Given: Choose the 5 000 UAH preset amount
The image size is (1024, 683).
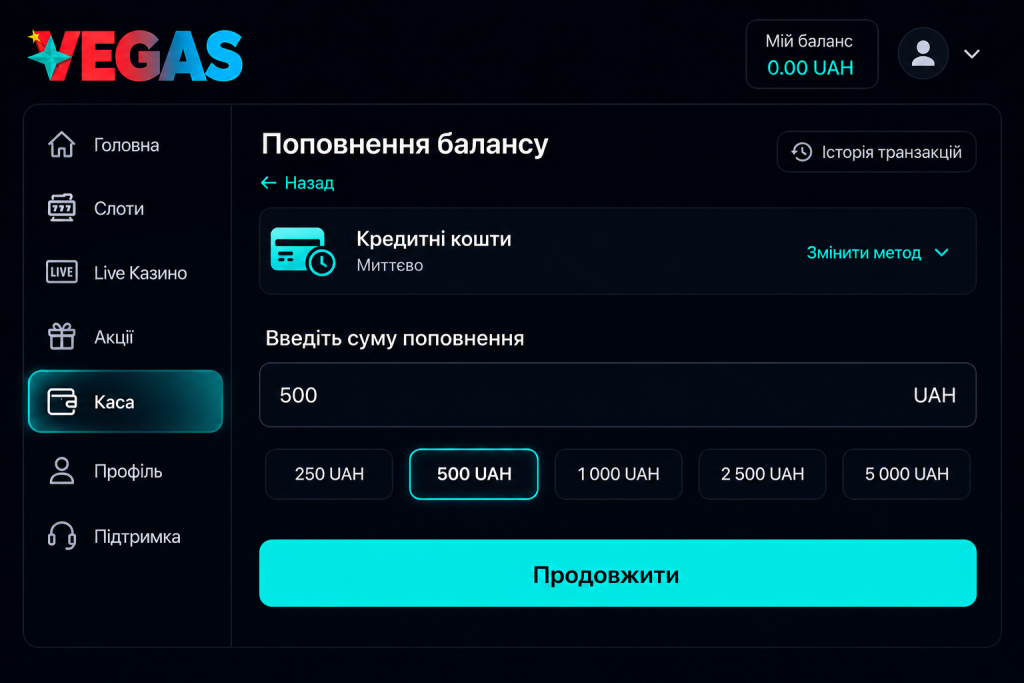Looking at the screenshot, I should tap(906, 474).
